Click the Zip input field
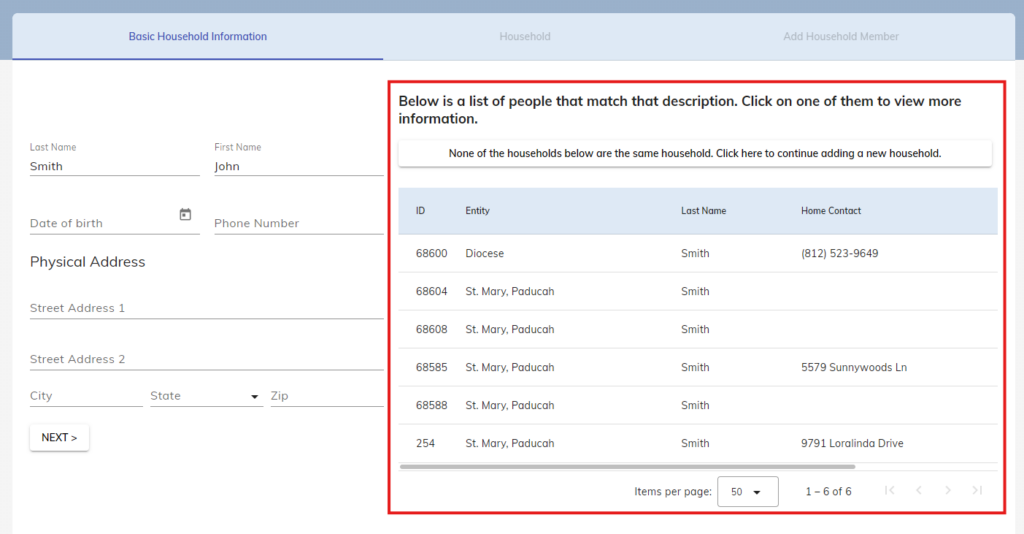This screenshot has height=534, width=1024. (327, 396)
